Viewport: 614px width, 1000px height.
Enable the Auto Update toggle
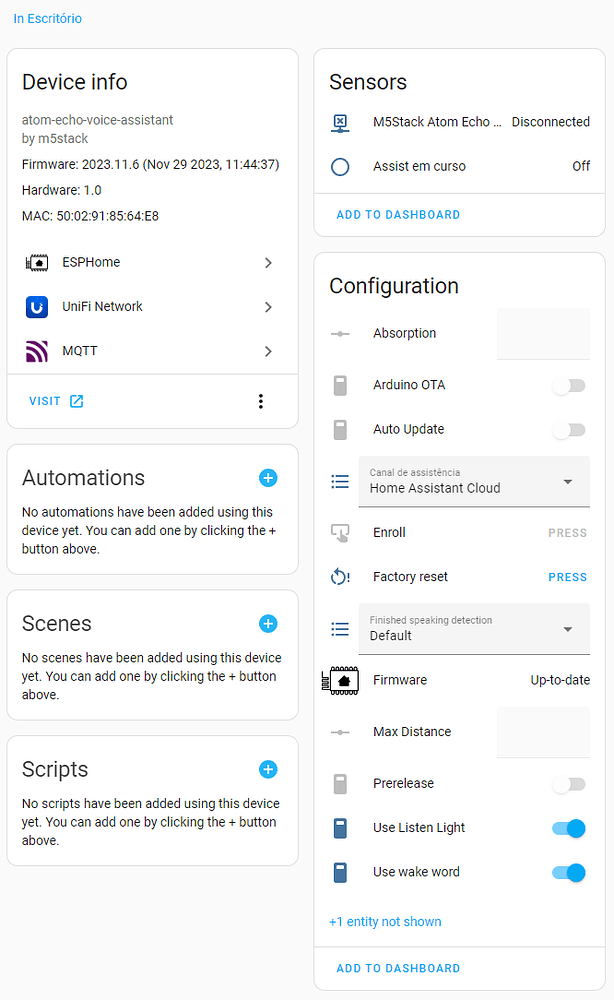pyautogui.click(x=568, y=429)
